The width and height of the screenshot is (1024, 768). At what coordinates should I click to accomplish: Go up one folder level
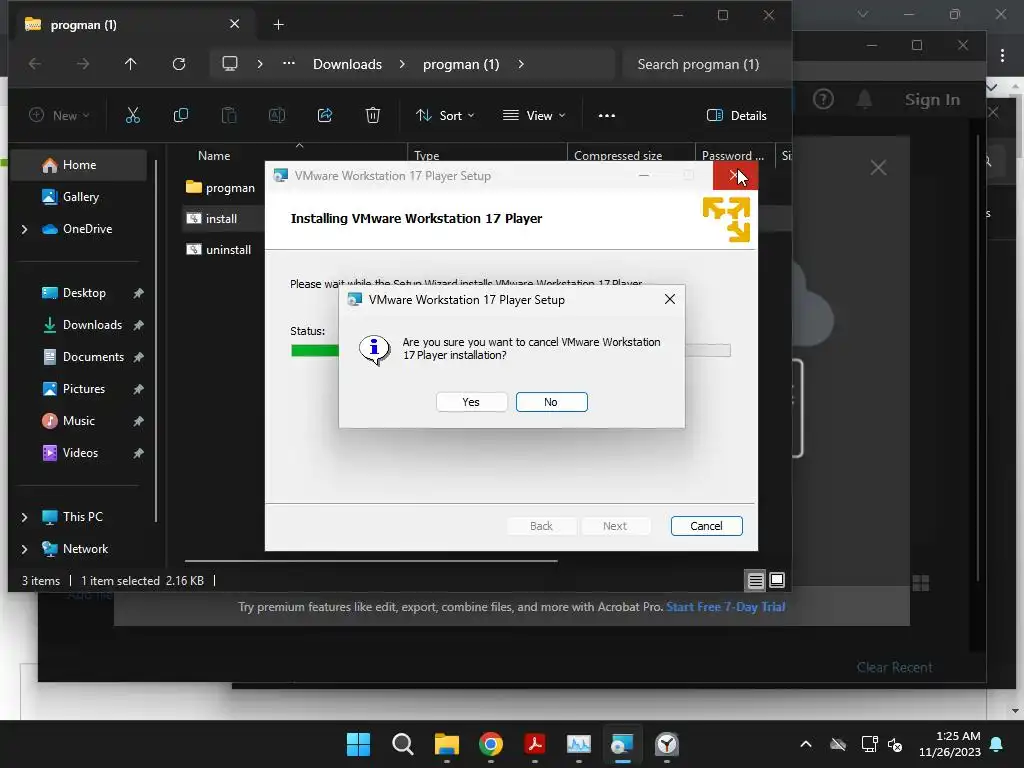point(131,64)
